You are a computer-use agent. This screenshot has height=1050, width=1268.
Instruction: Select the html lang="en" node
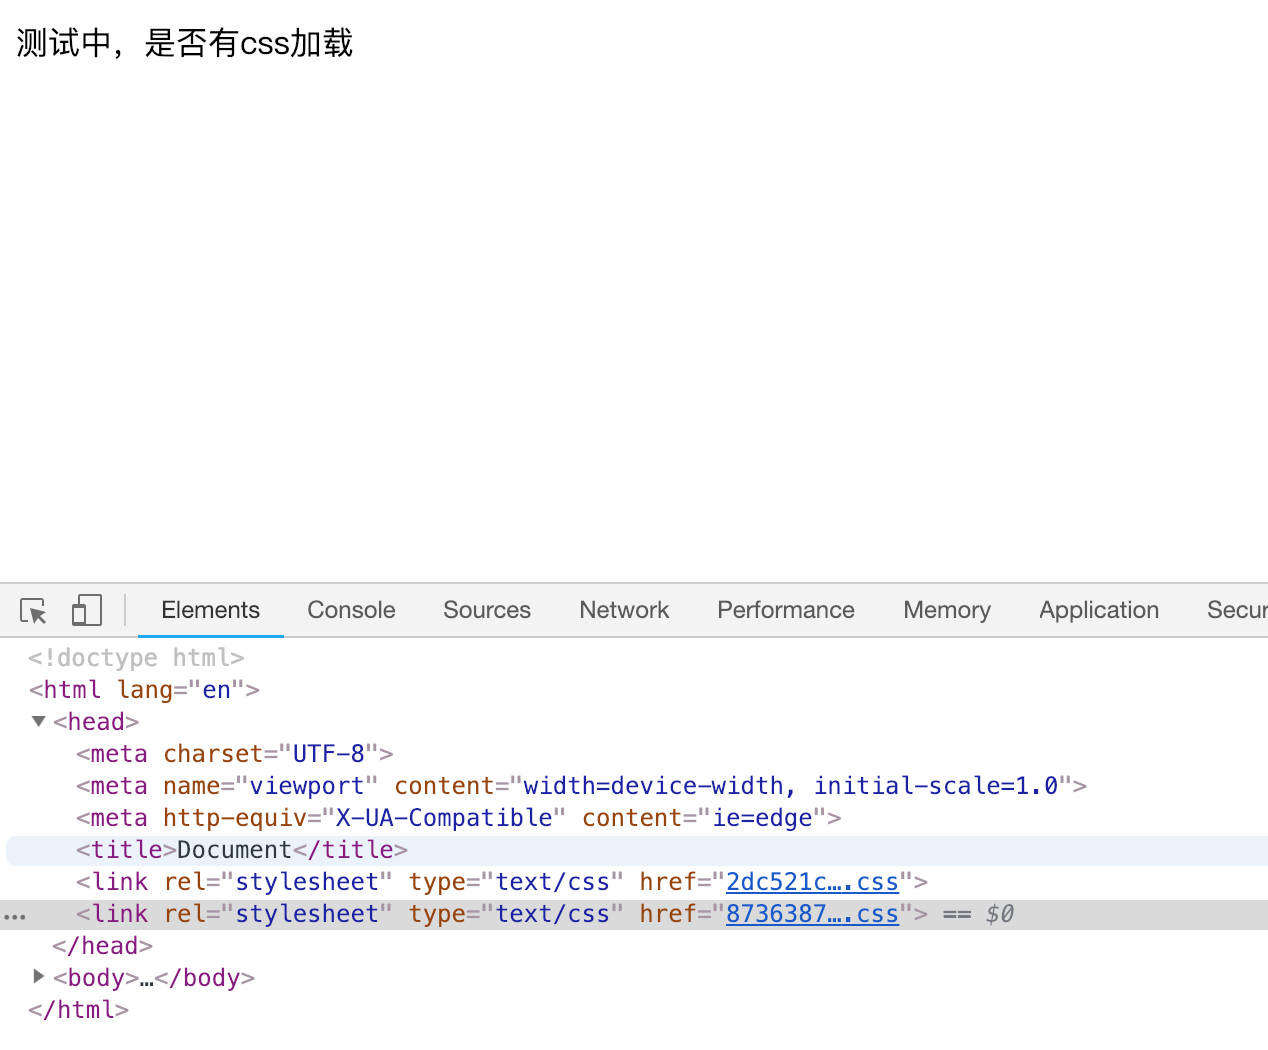(144, 690)
